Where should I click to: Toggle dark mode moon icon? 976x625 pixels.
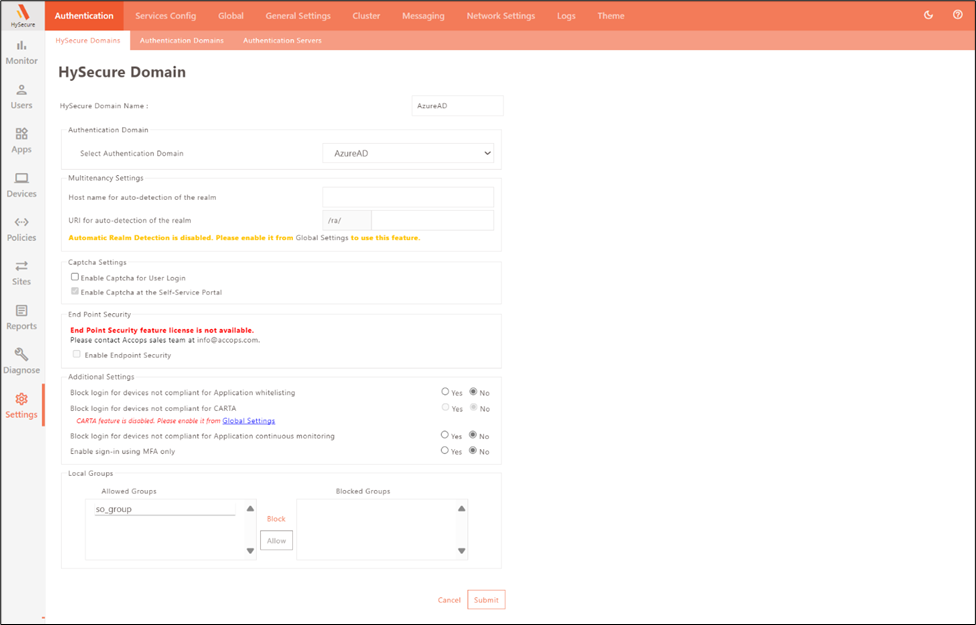point(929,15)
